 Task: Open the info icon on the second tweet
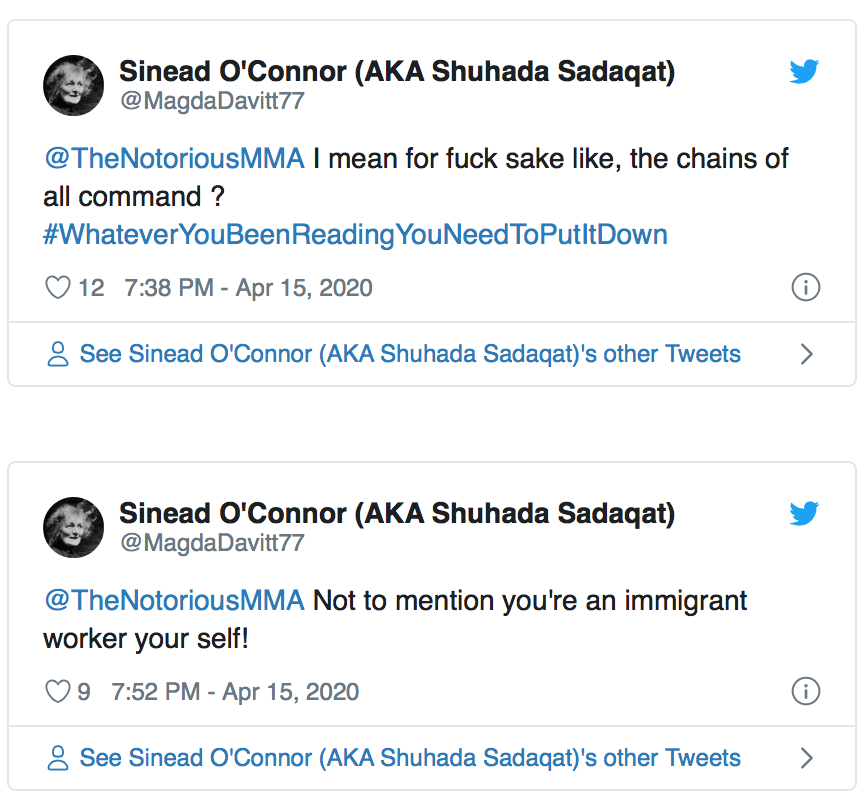point(807,691)
